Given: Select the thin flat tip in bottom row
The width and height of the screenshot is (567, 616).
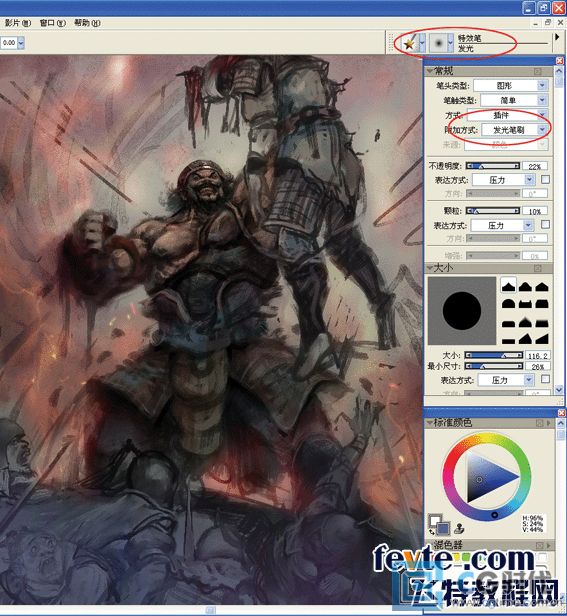Looking at the screenshot, I should tap(508, 339).
